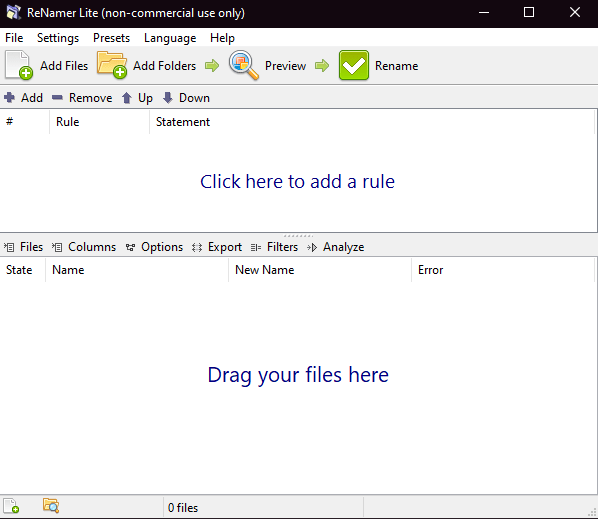Sort by the Error column header
Screen dimensions: 598x519
503,270
